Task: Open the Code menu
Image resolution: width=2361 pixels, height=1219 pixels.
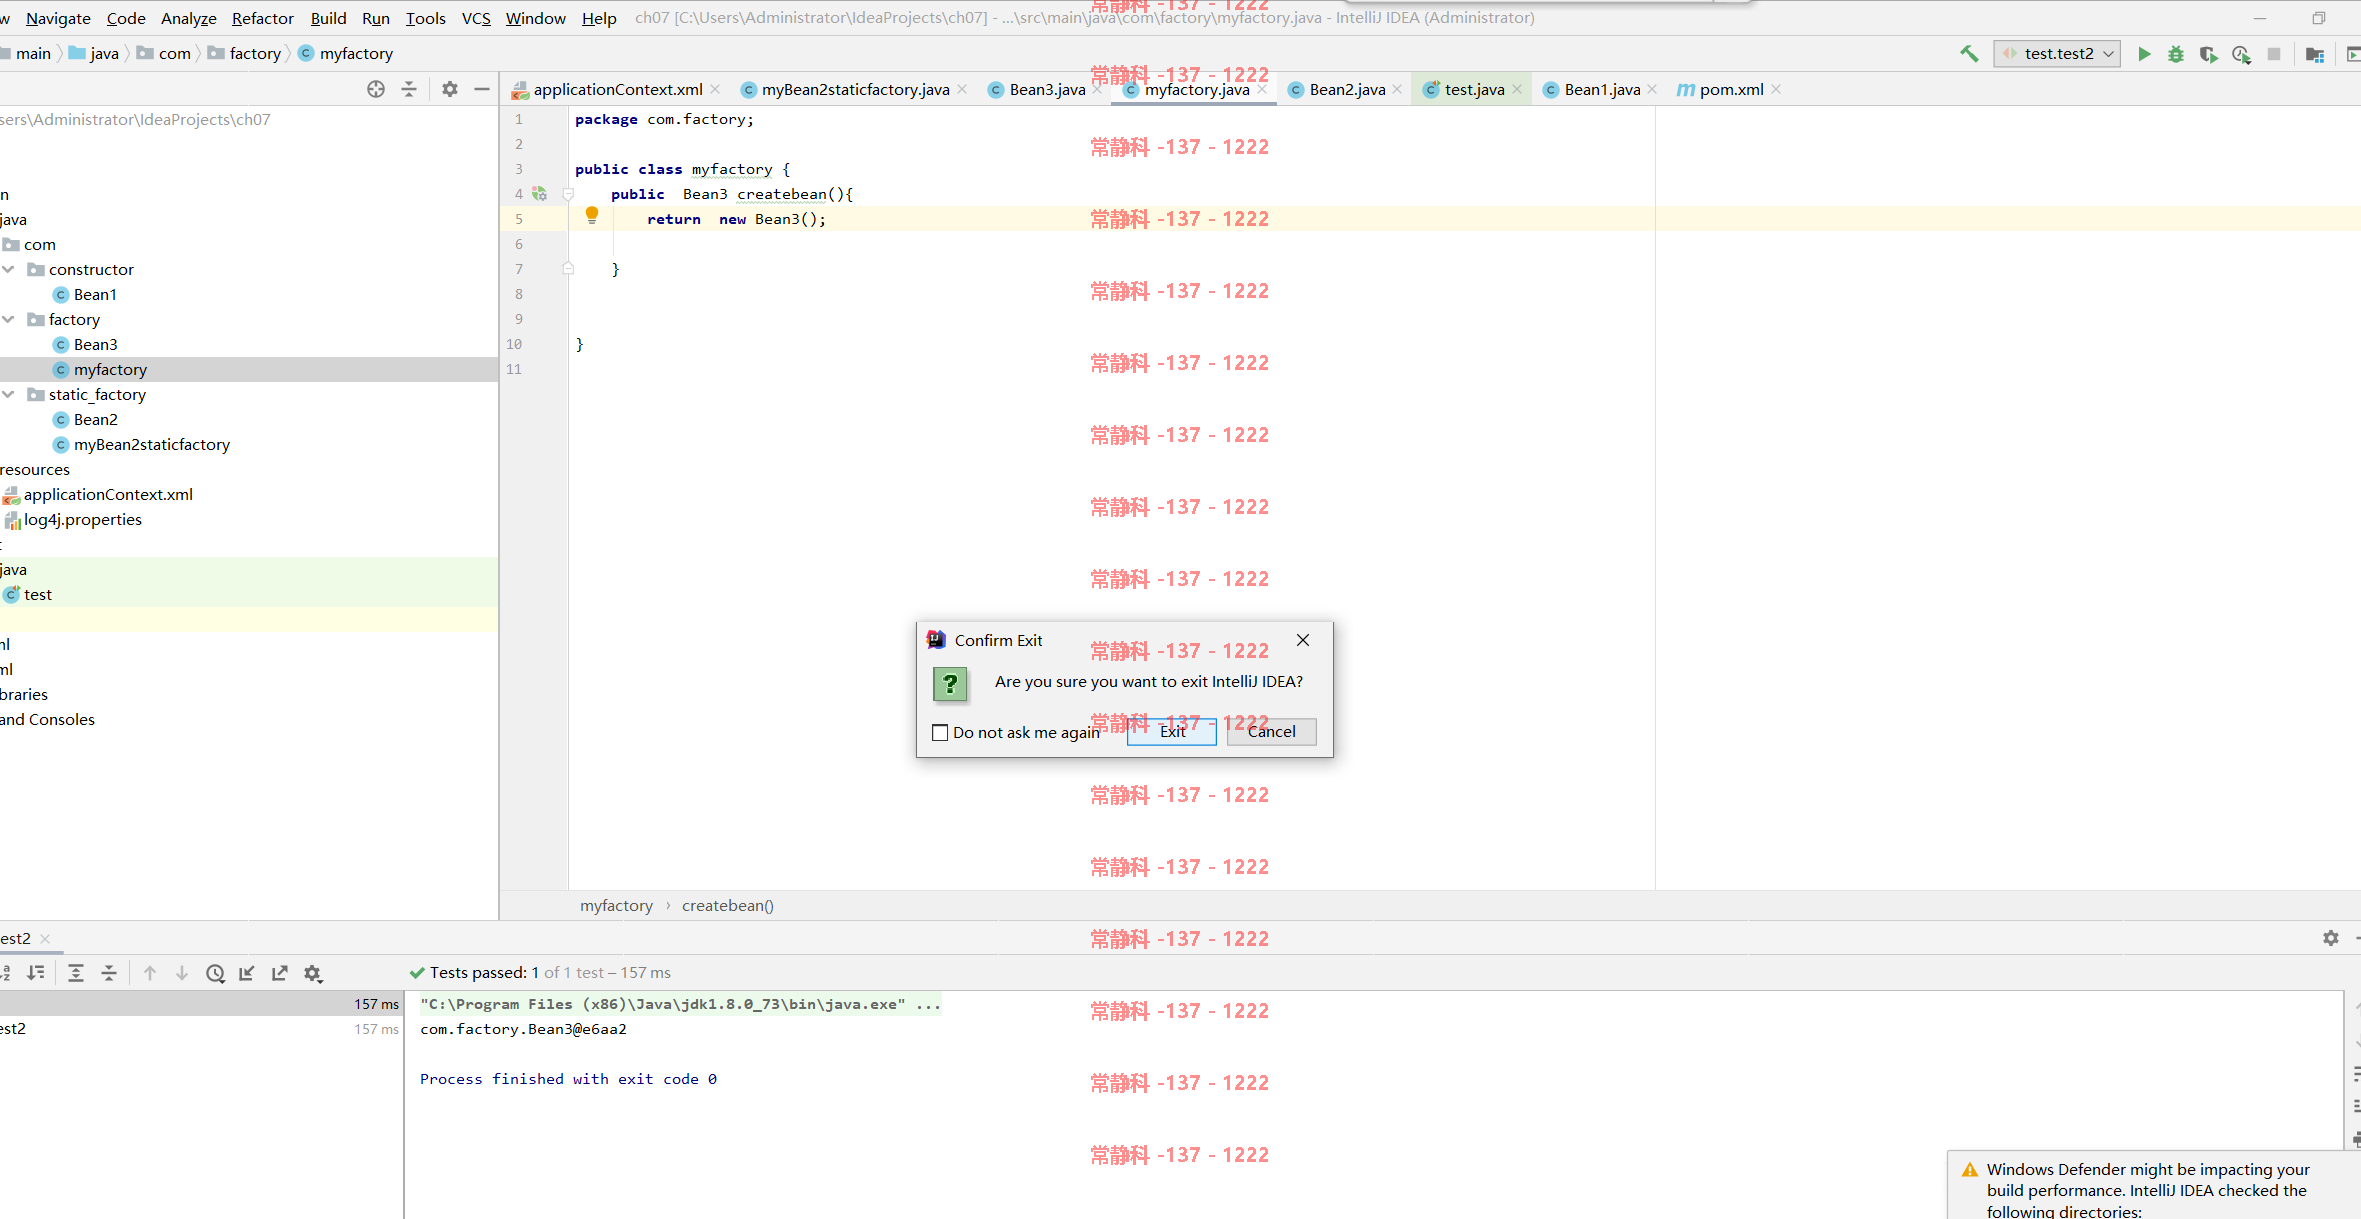Action: [x=126, y=18]
